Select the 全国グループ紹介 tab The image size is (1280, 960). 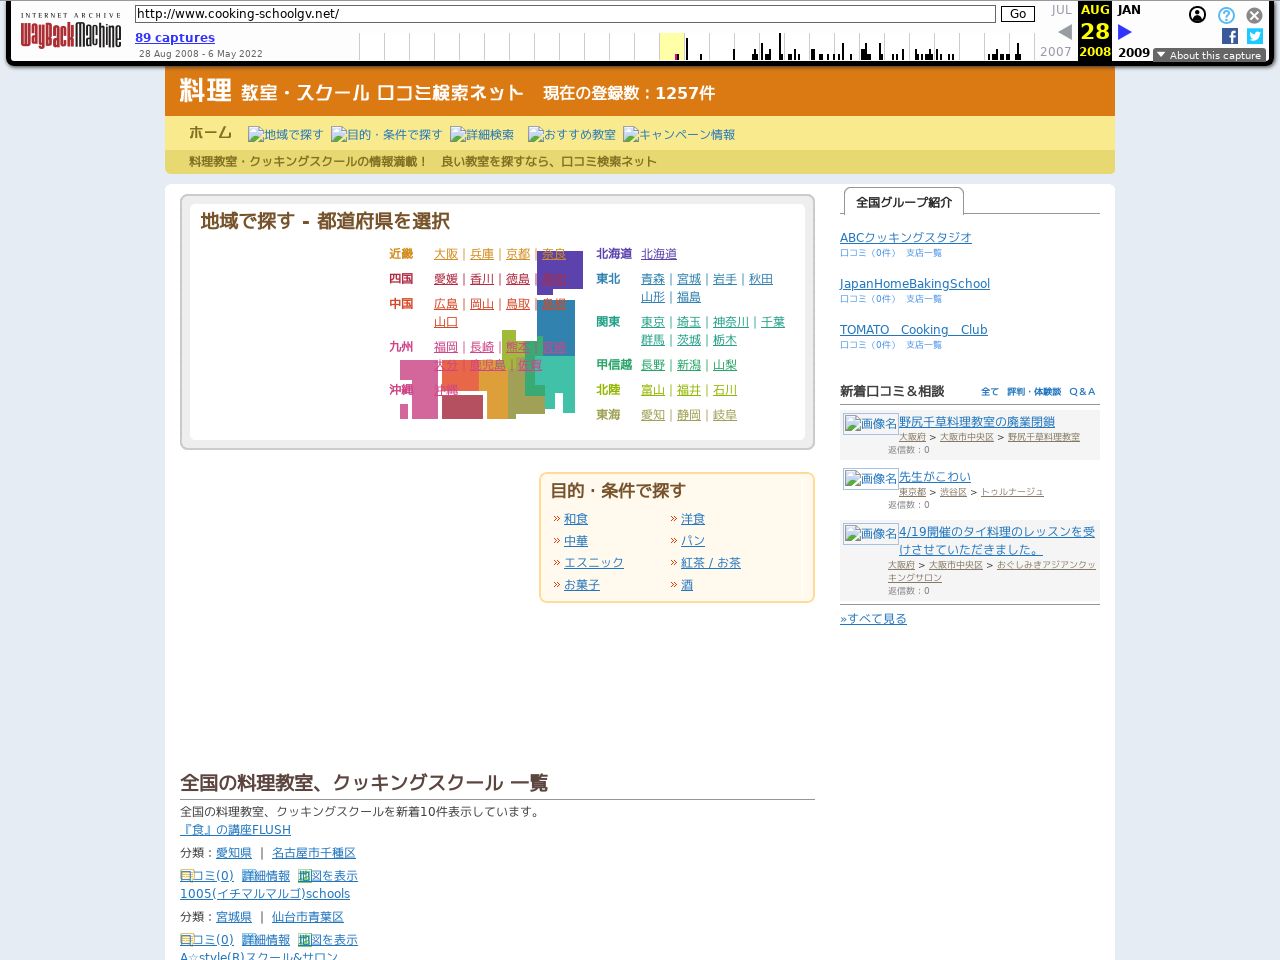(x=903, y=202)
